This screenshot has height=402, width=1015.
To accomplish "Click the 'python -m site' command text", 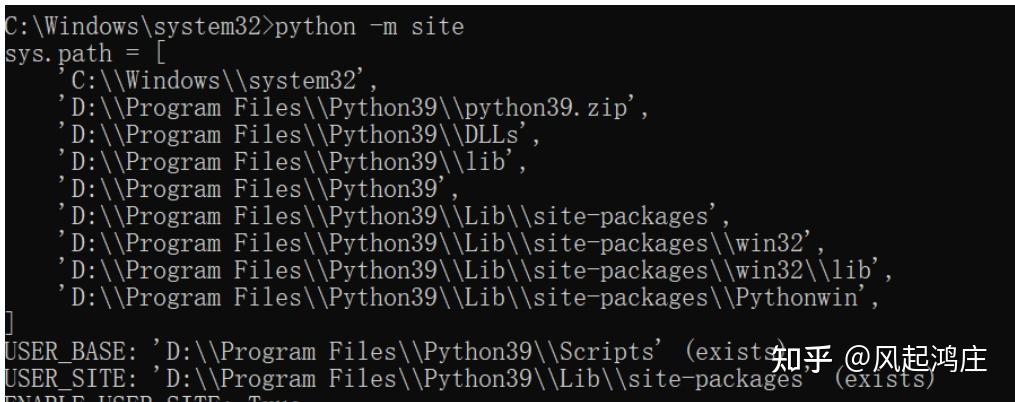I will coord(370,27).
